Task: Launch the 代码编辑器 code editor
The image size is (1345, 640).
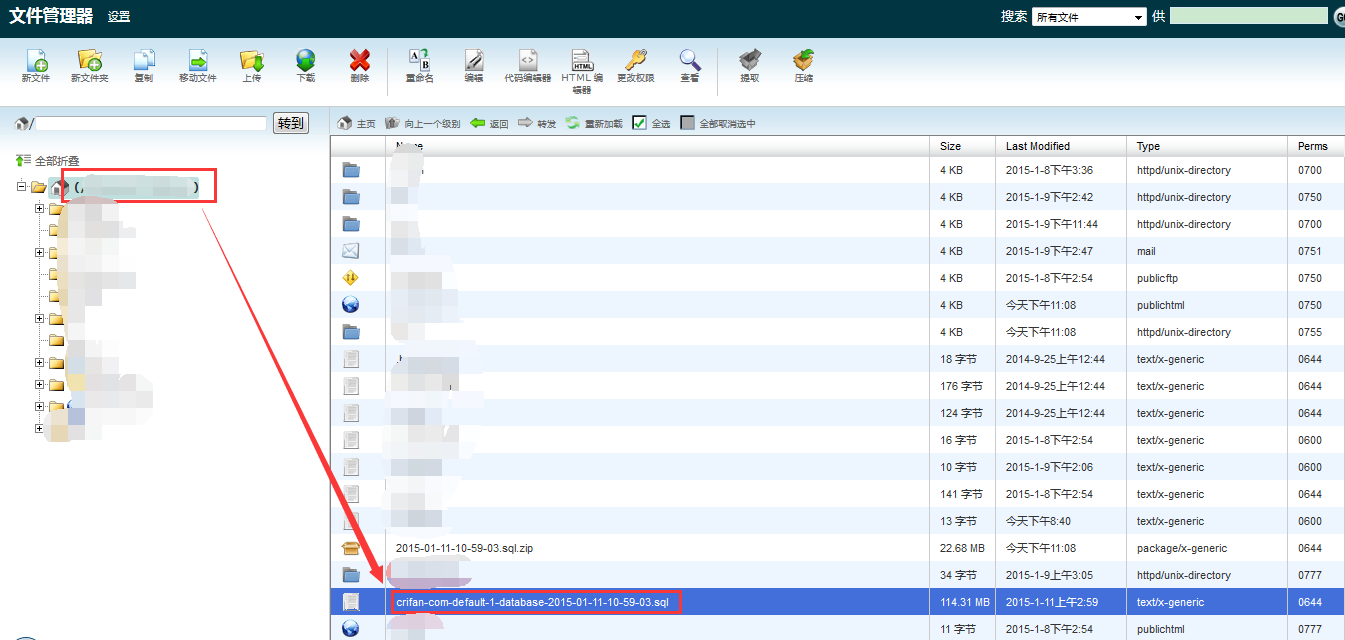Action: pyautogui.click(x=527, y=60)
